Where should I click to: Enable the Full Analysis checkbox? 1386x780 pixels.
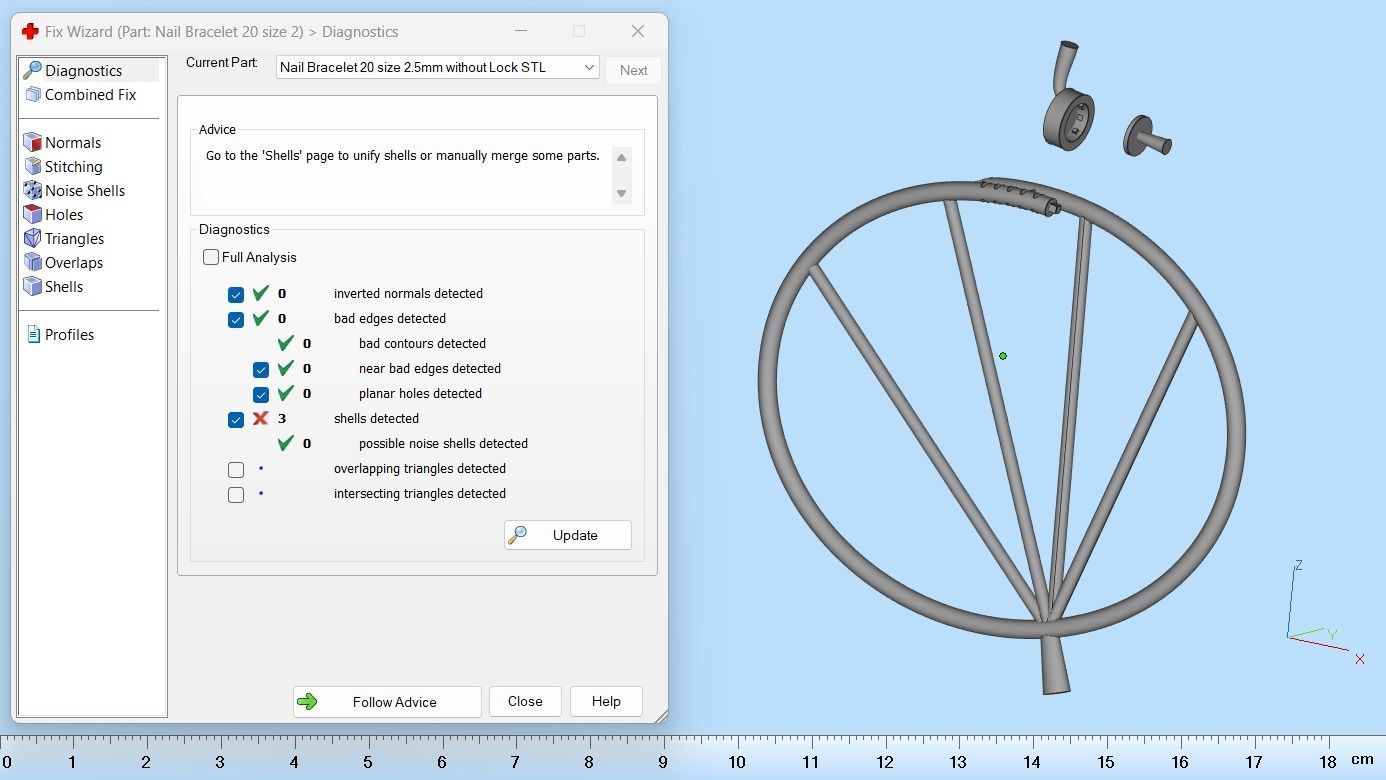click(211, 257)
